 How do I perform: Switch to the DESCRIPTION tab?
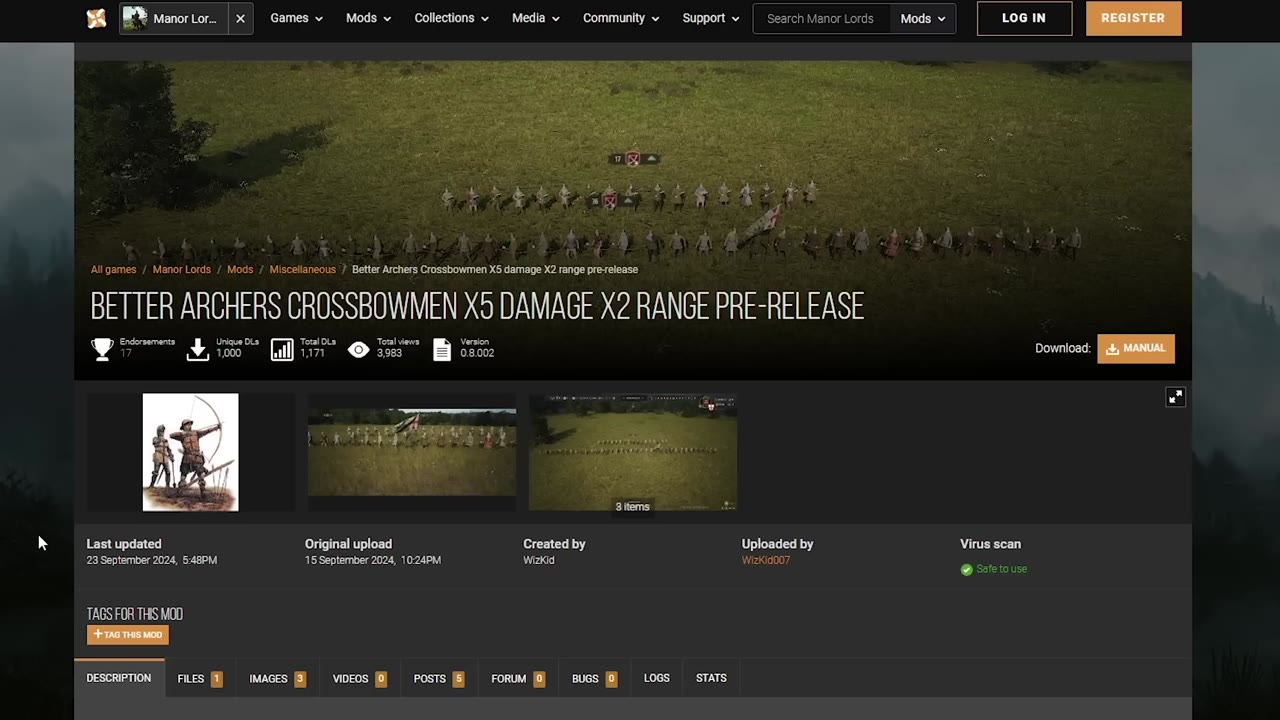tap(119, 678)
